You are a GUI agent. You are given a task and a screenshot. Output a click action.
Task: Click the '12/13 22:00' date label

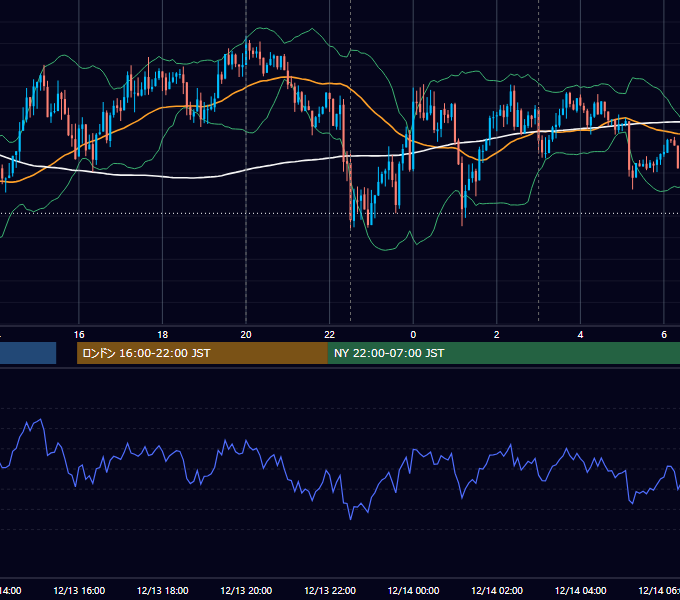click(x=330, y=590)
